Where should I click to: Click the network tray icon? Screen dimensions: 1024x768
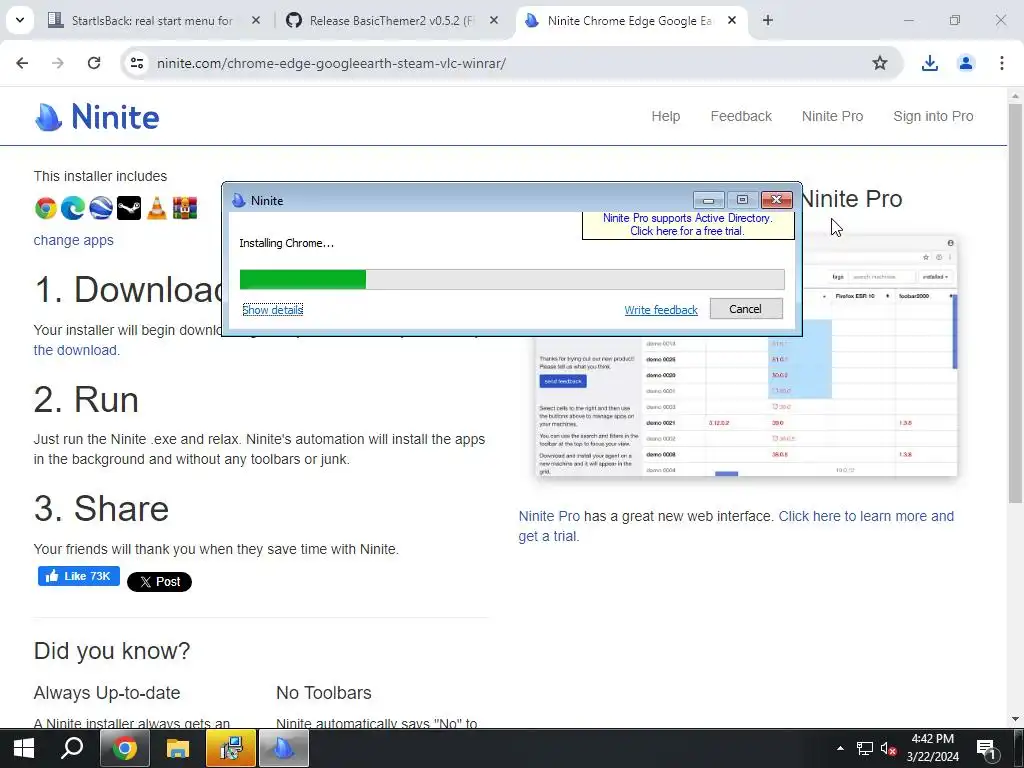(865, 748)
